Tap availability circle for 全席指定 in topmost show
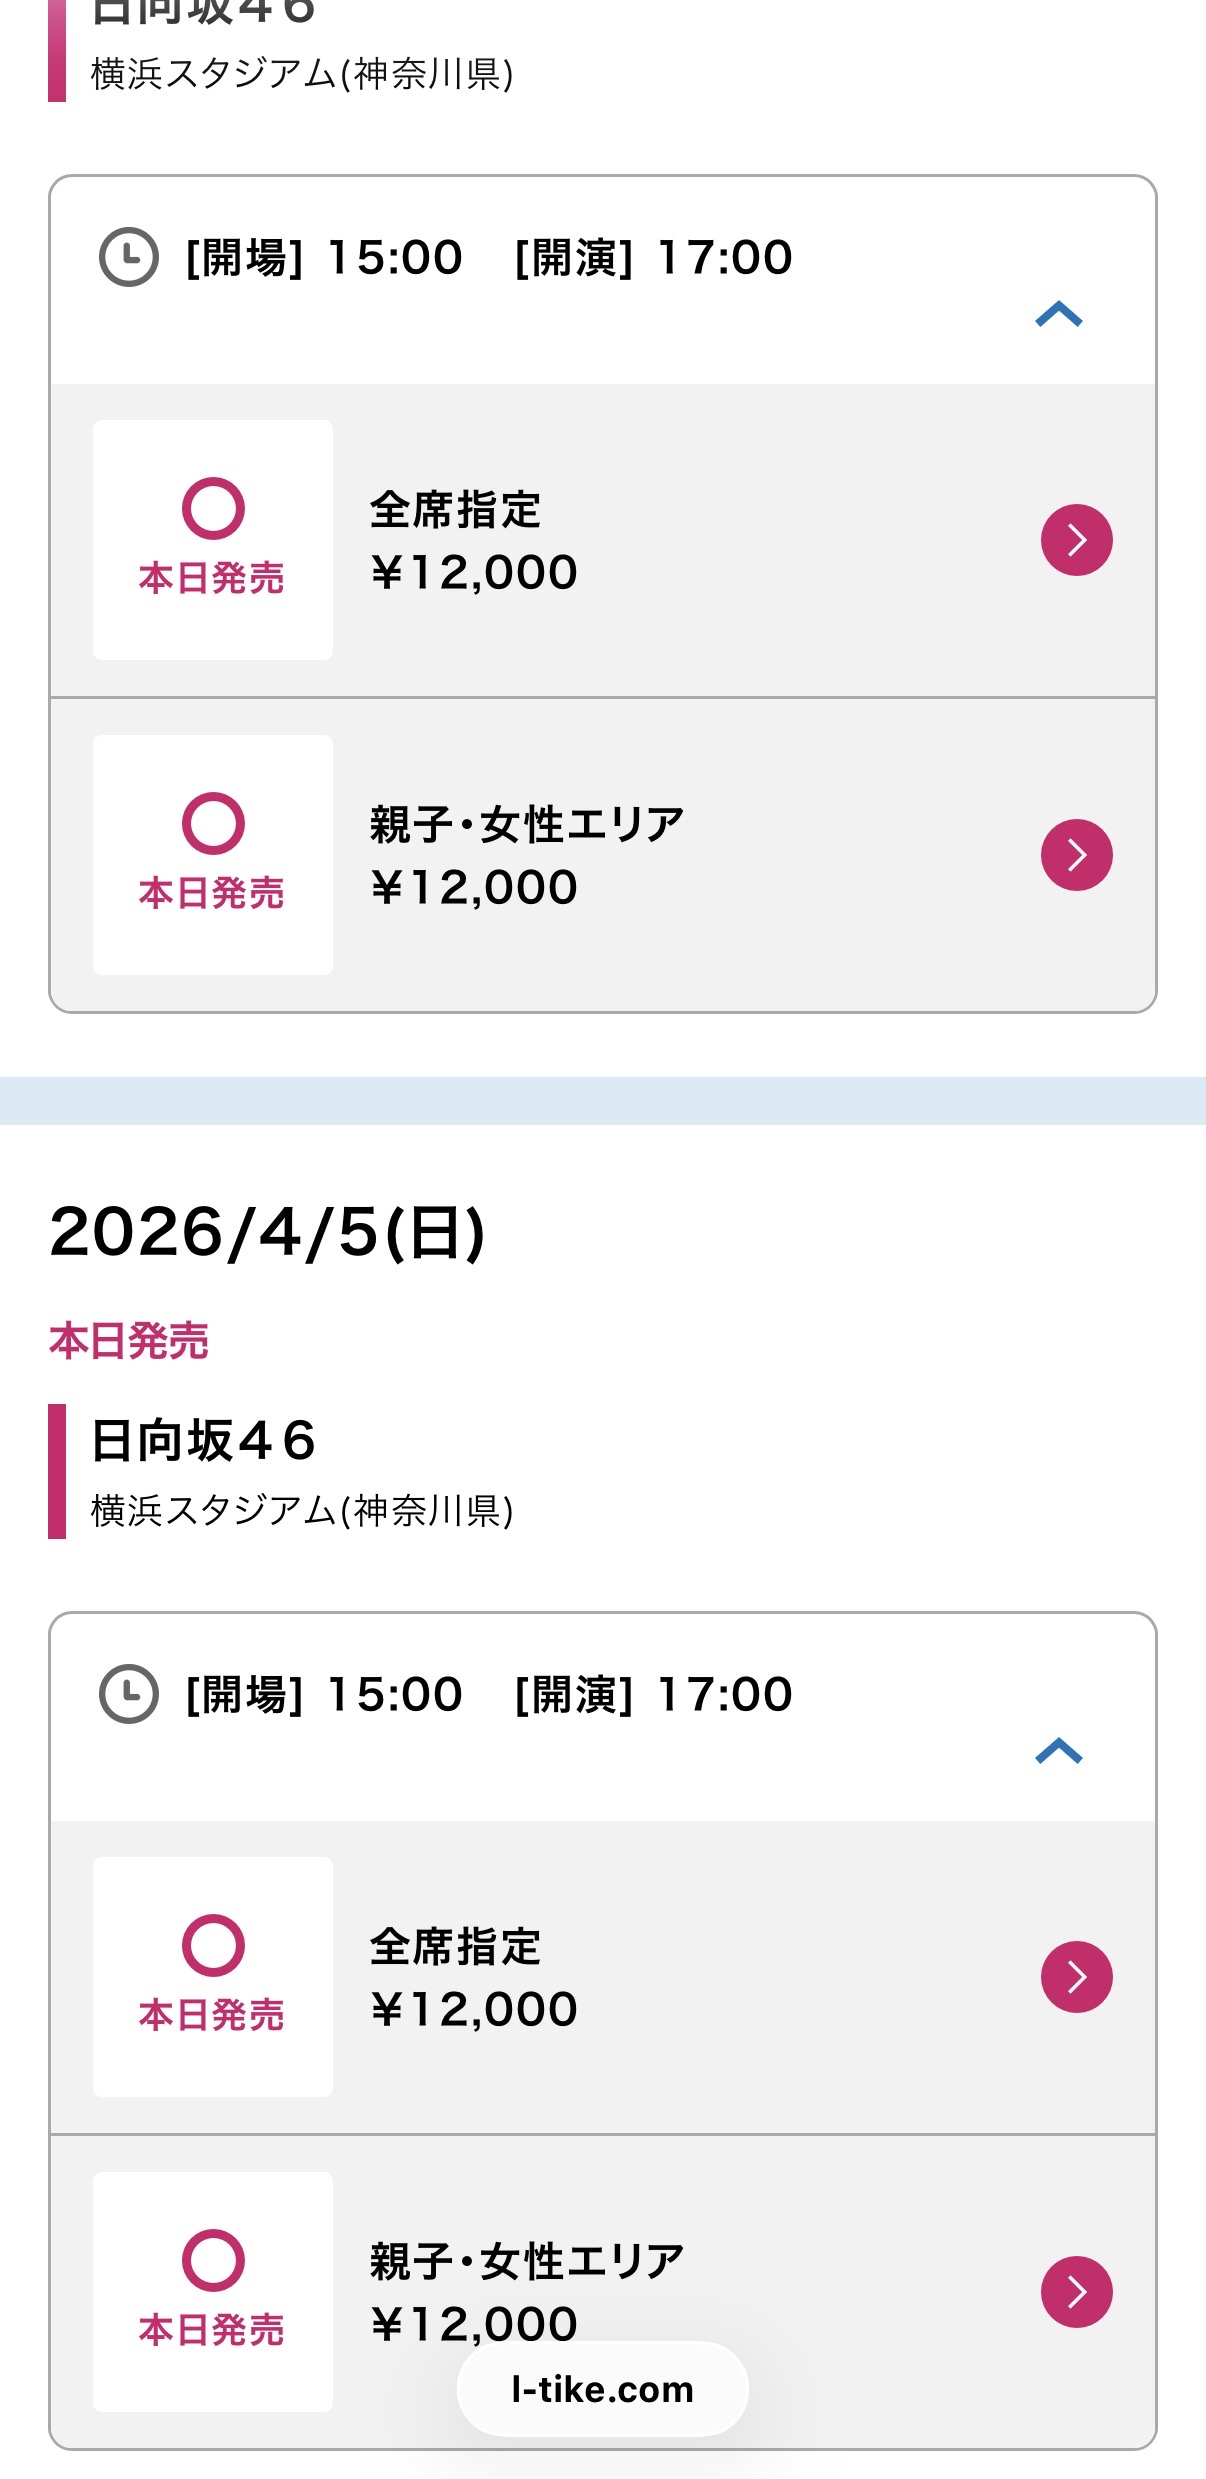Screen dimensions: 1206x2479 point(213,508)
